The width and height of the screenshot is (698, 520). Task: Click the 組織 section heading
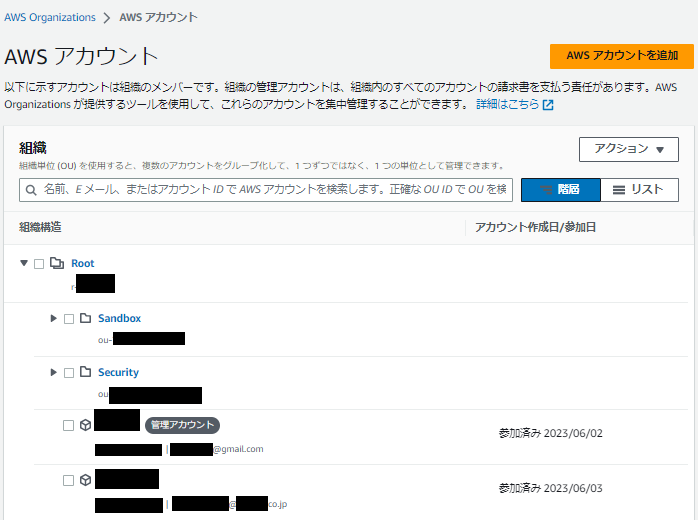[33, 148]
